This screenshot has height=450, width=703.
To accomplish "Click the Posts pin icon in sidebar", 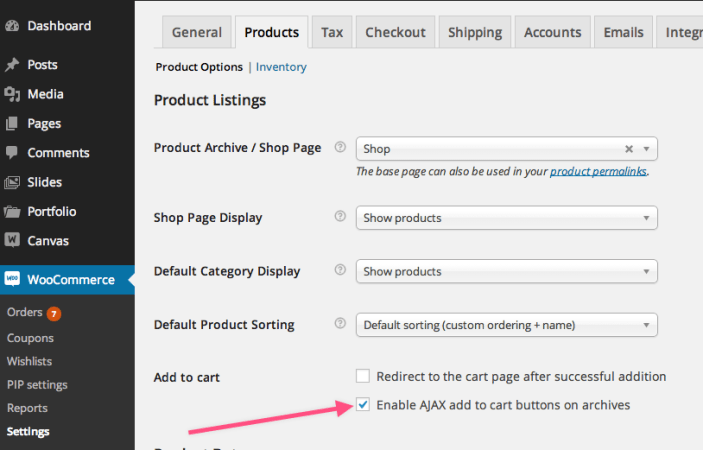I will [12, 65].
